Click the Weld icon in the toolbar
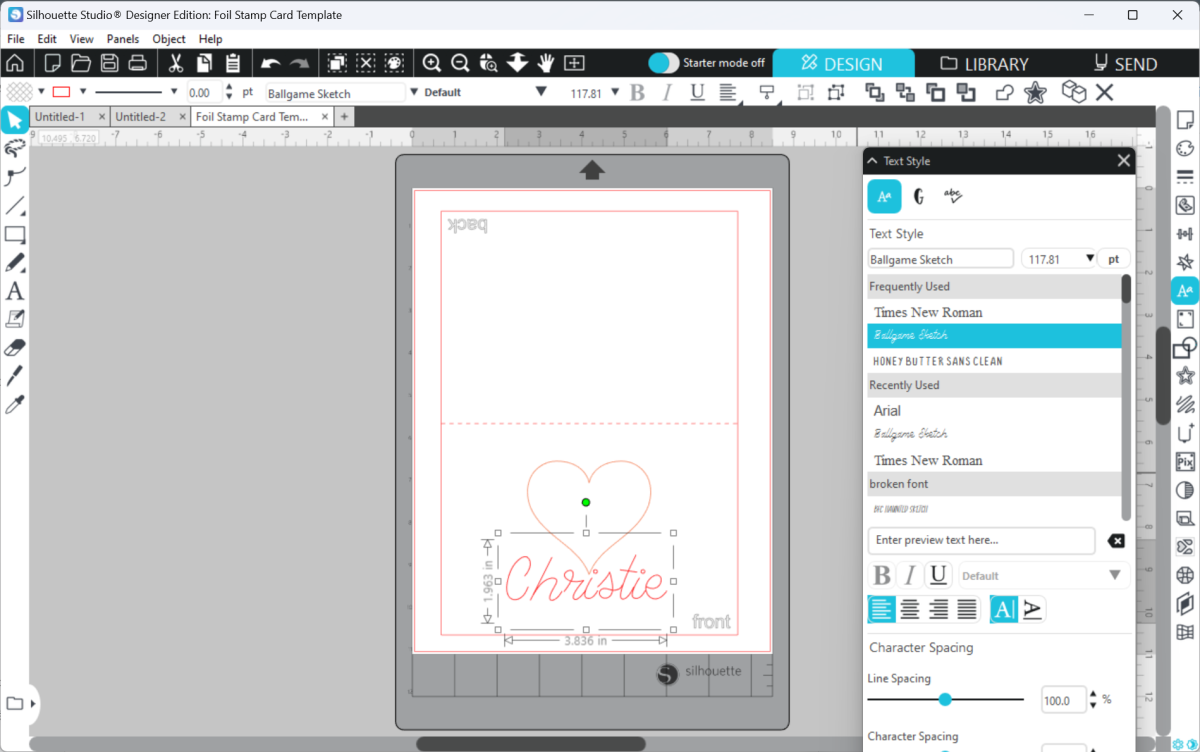Screen dimensions: 1200x752 click(1005, 92)
